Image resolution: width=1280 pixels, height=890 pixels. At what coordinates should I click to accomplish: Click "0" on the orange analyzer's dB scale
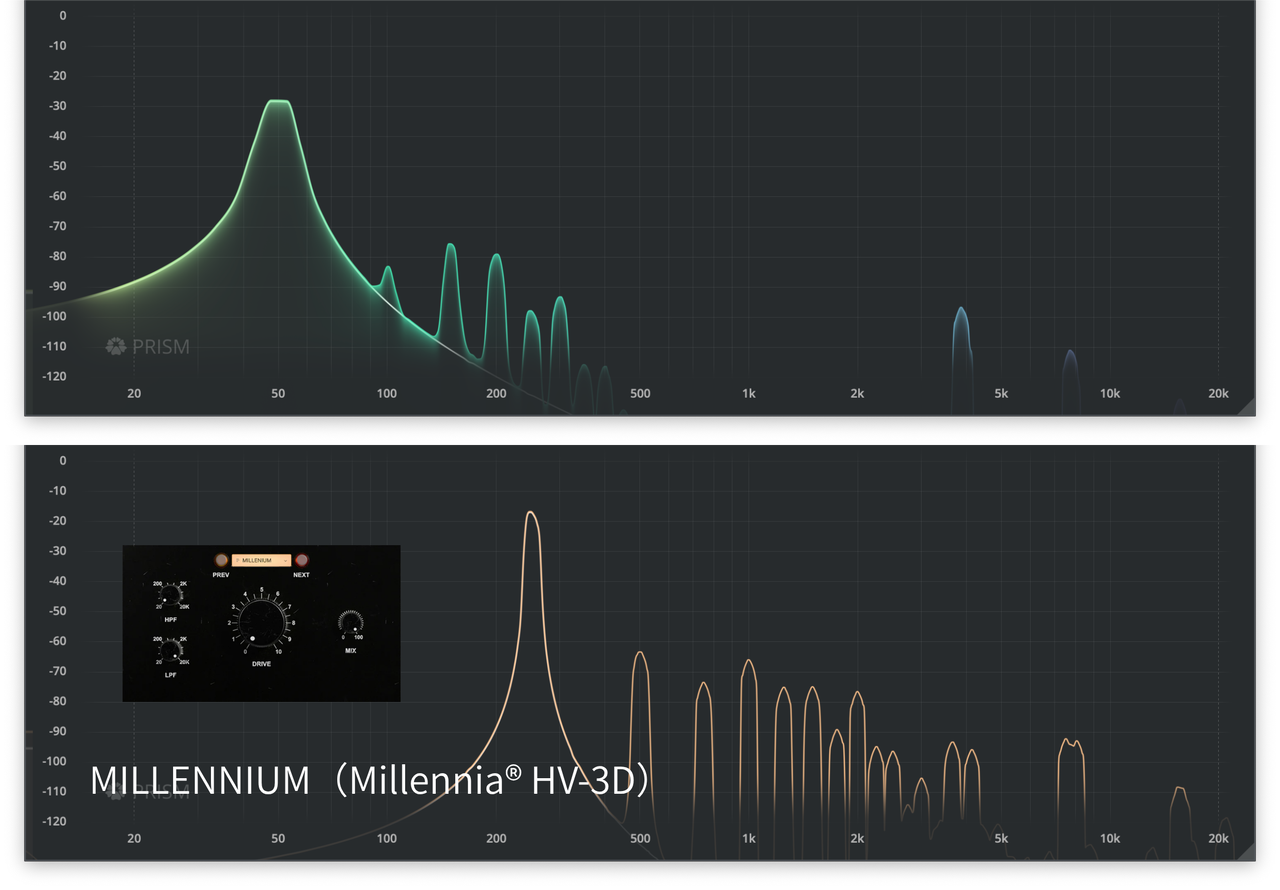[x=63, y=461]
